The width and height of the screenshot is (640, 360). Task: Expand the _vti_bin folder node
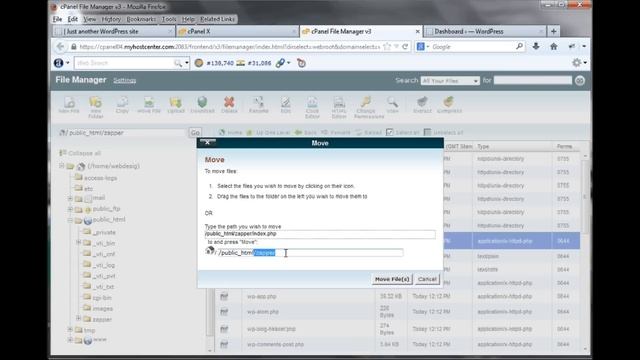(78, 242)
